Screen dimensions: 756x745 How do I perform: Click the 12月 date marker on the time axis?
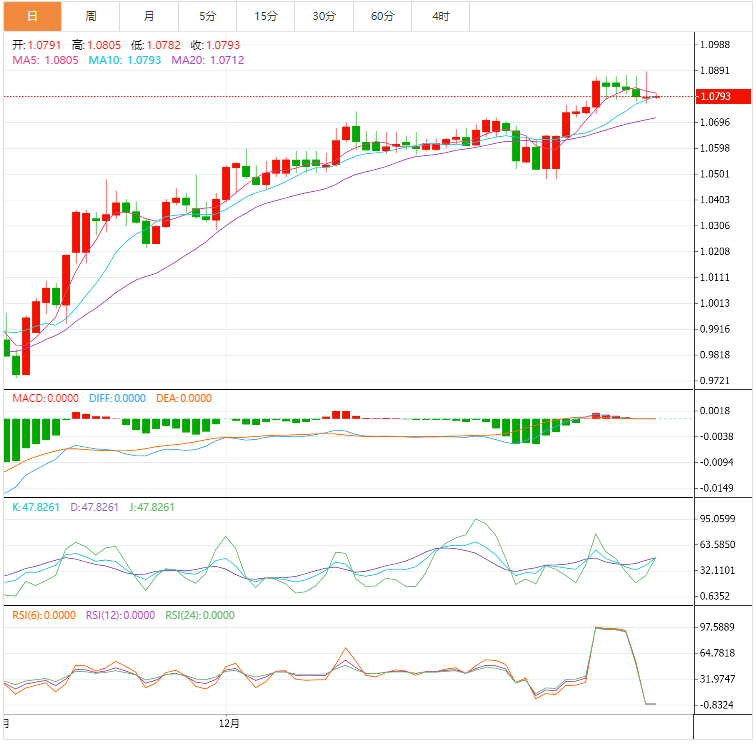pos(230,722)
